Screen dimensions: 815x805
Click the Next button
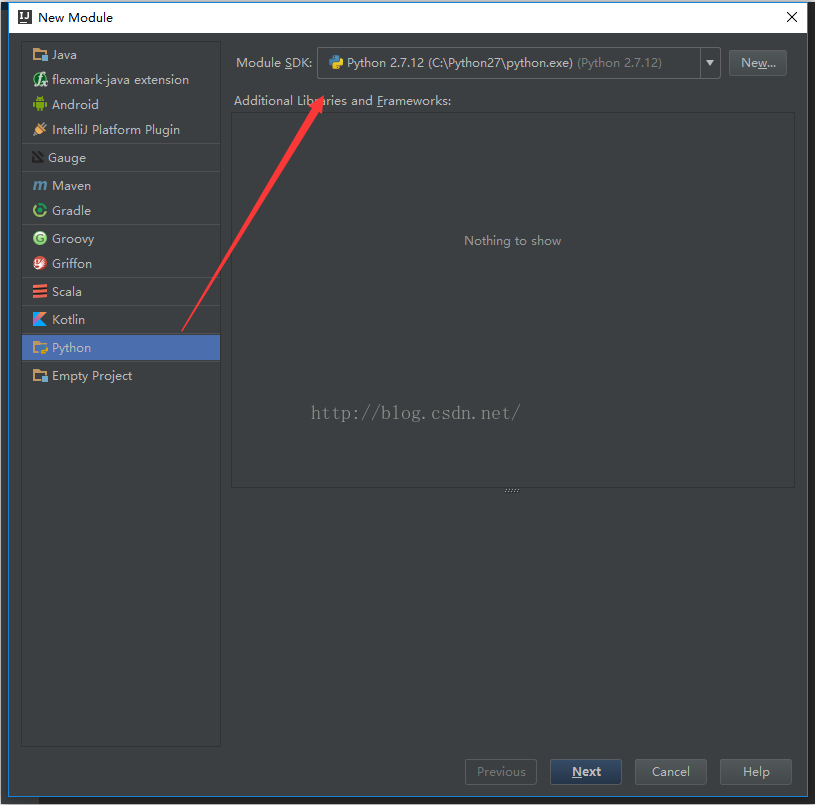586,772
